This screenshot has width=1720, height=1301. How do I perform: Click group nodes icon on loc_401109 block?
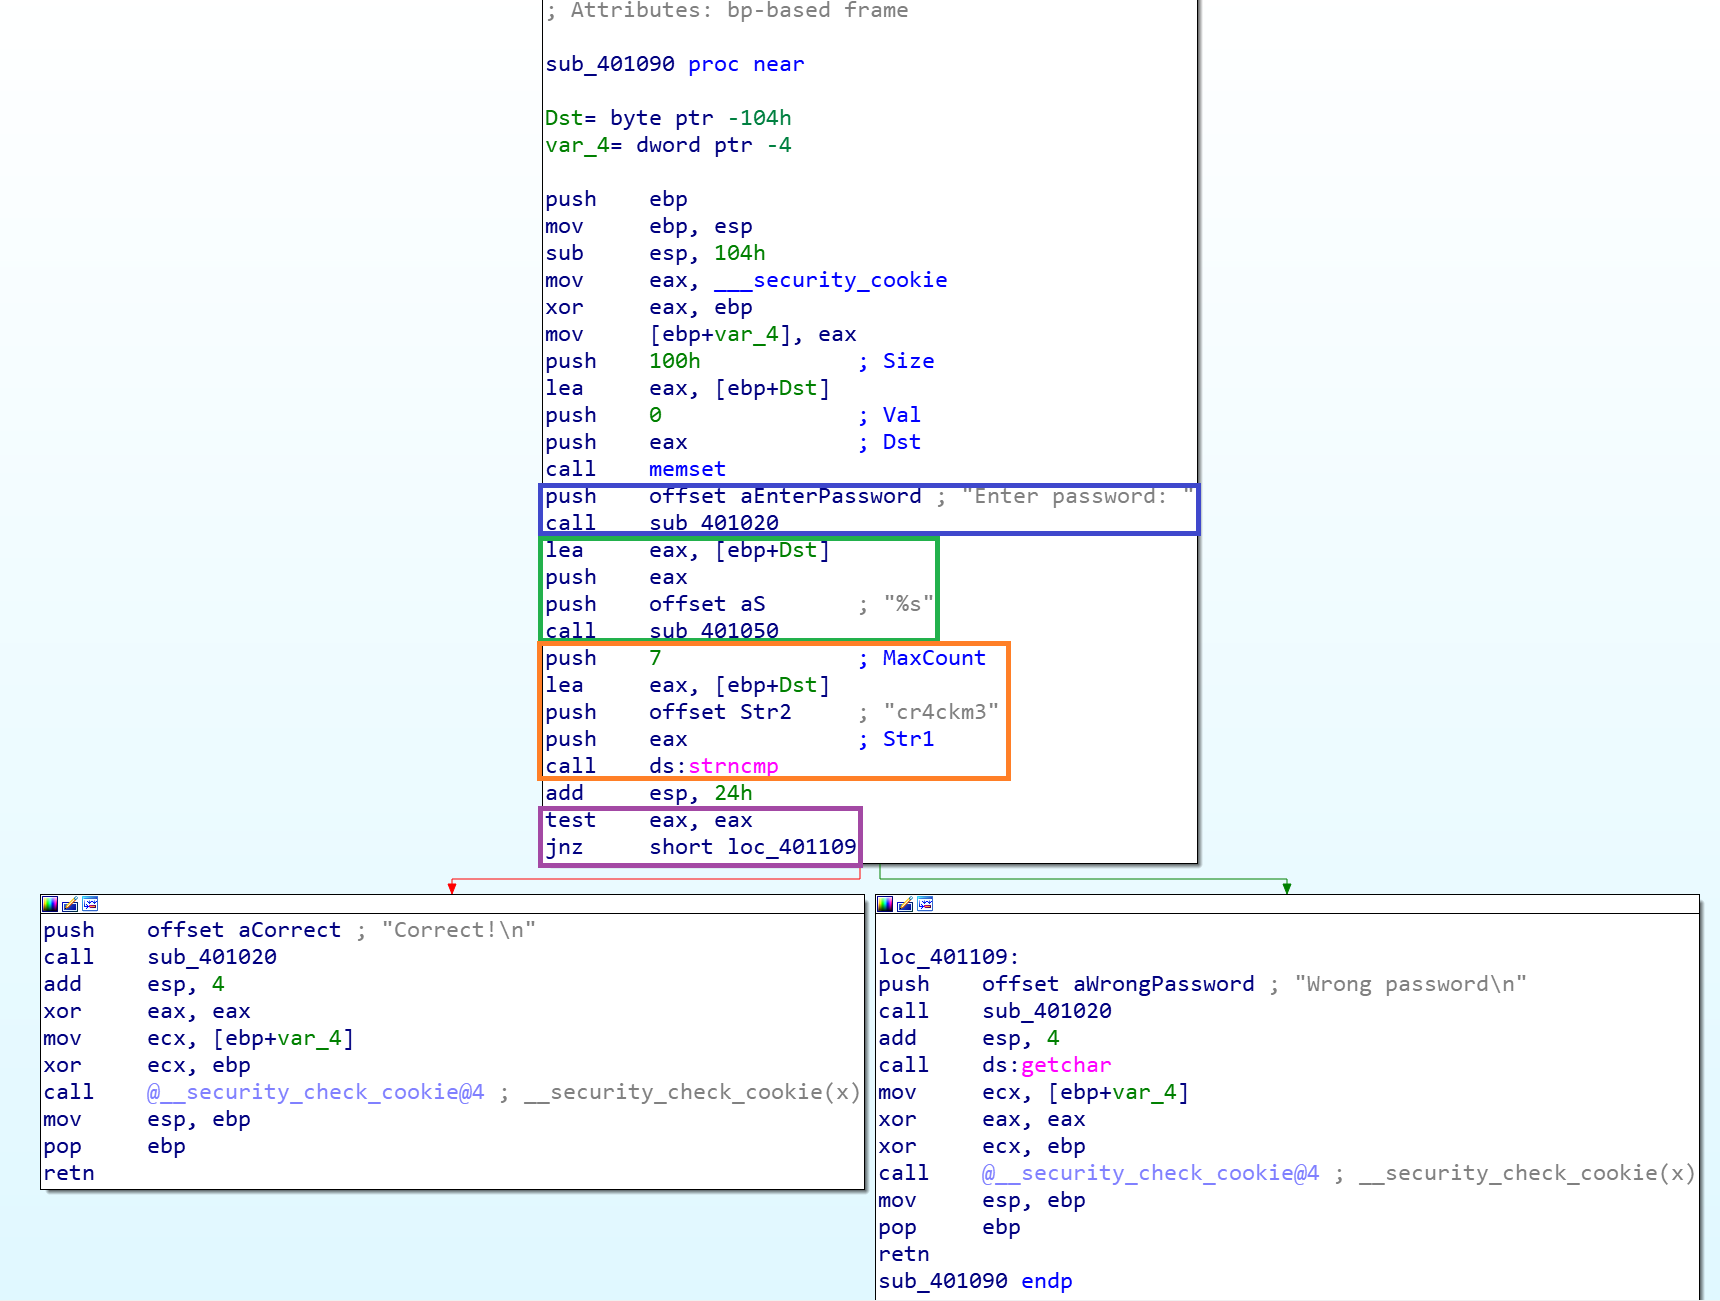tap(925, 904)
